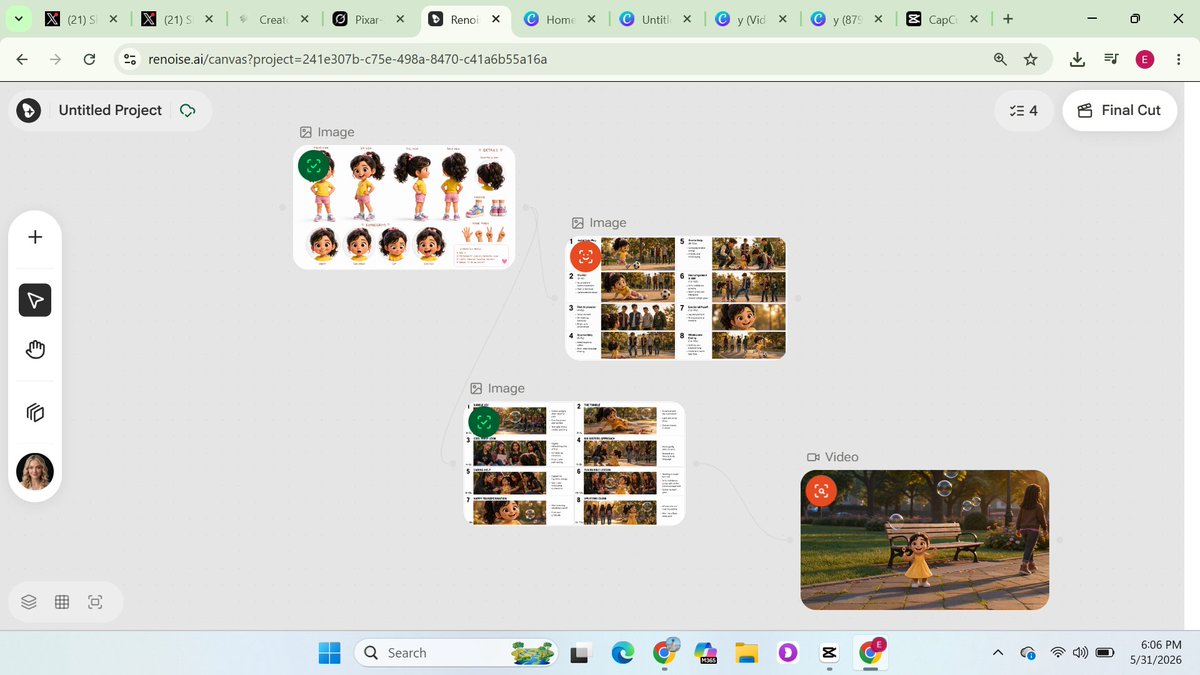Click the site information icon in address bar
The width and height of the screenshot is (1200, 675).
(x=130, y=59)
